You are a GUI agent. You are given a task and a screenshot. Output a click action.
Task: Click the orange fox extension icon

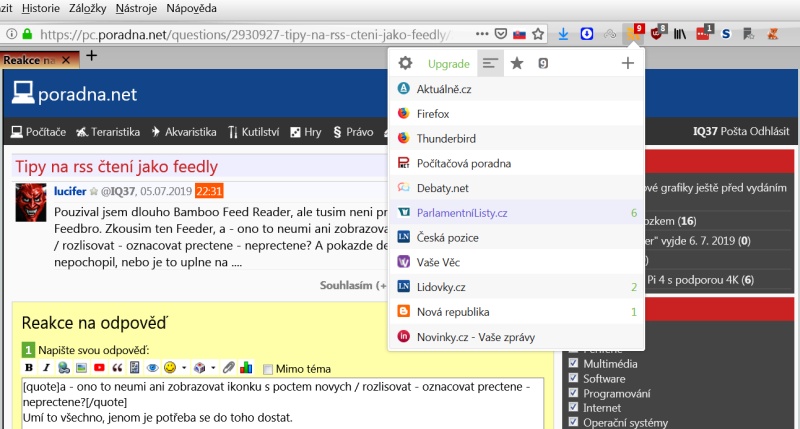click(773, 34)
